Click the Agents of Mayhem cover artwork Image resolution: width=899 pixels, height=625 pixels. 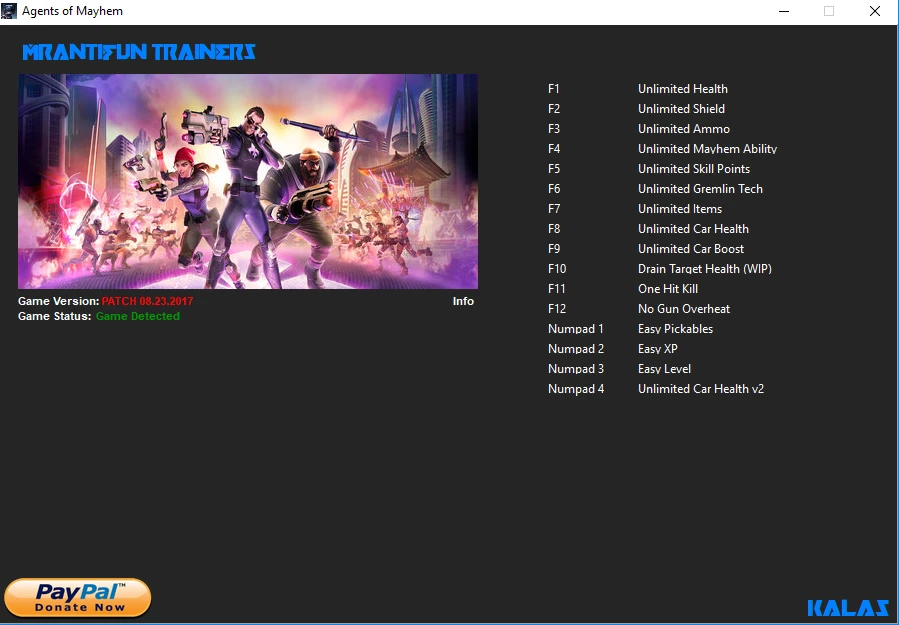pyautogui.click(x=248, y=181)
